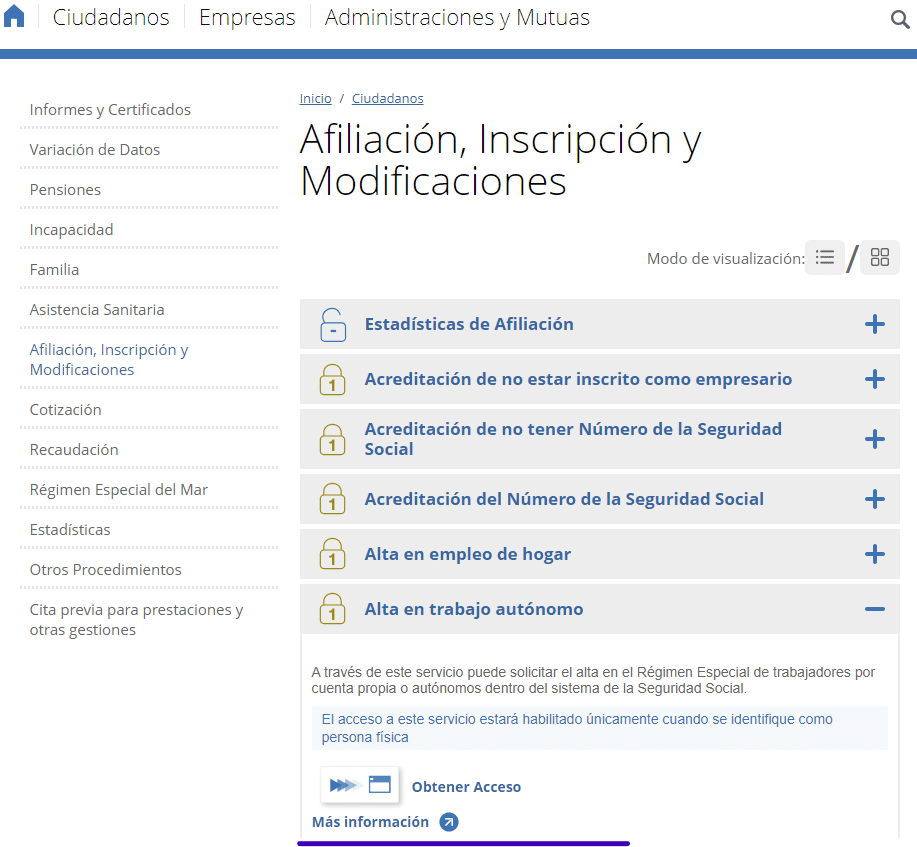Select Variación de Datos in sidebar
Screen dimensions: 917x847
pos(95,150)
